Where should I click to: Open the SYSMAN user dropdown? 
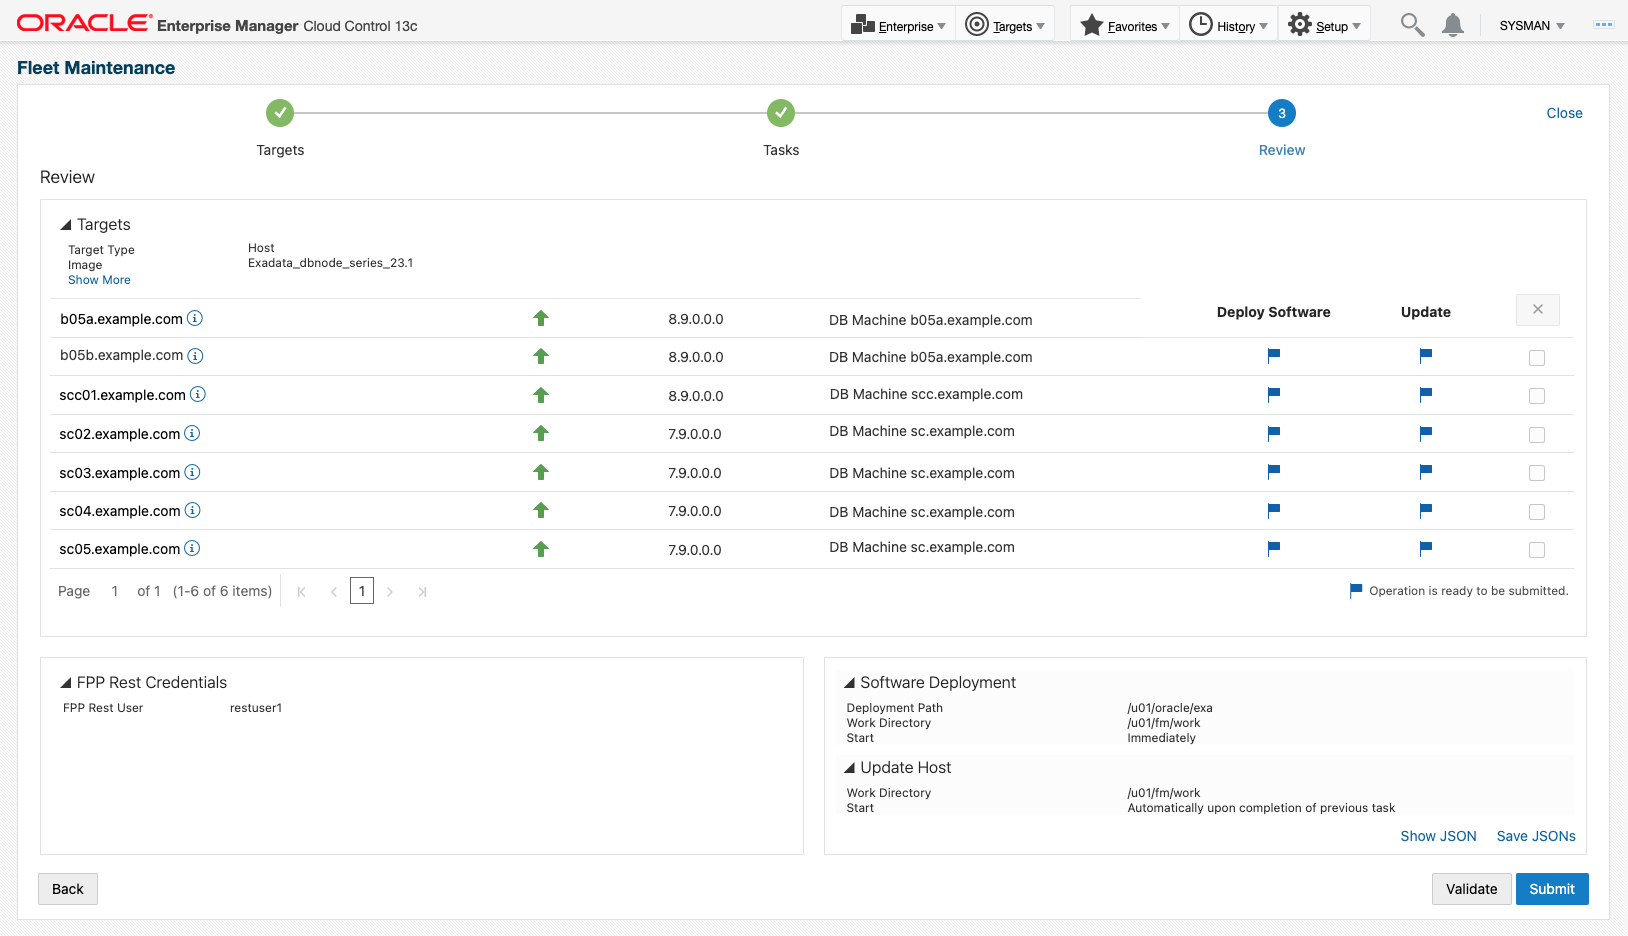pos(1531,26)
